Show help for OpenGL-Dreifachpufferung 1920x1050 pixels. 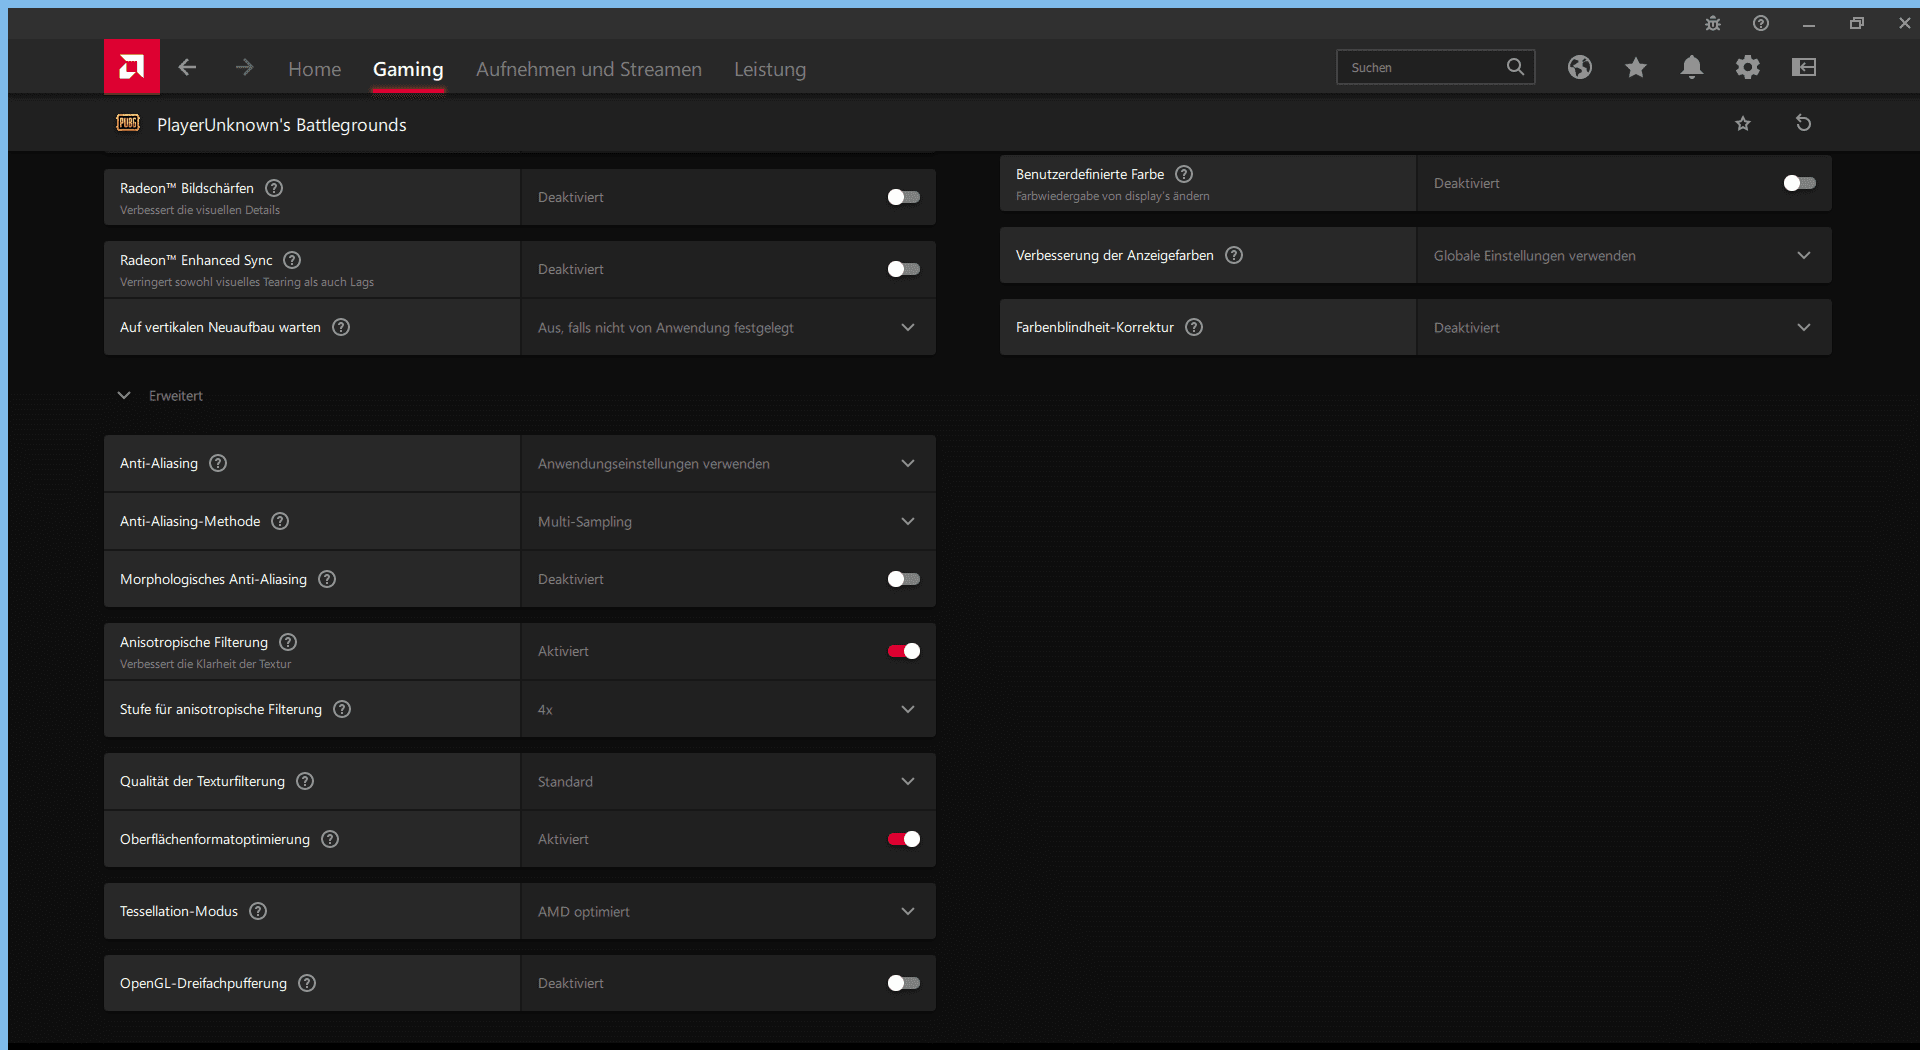pos(307,983)
